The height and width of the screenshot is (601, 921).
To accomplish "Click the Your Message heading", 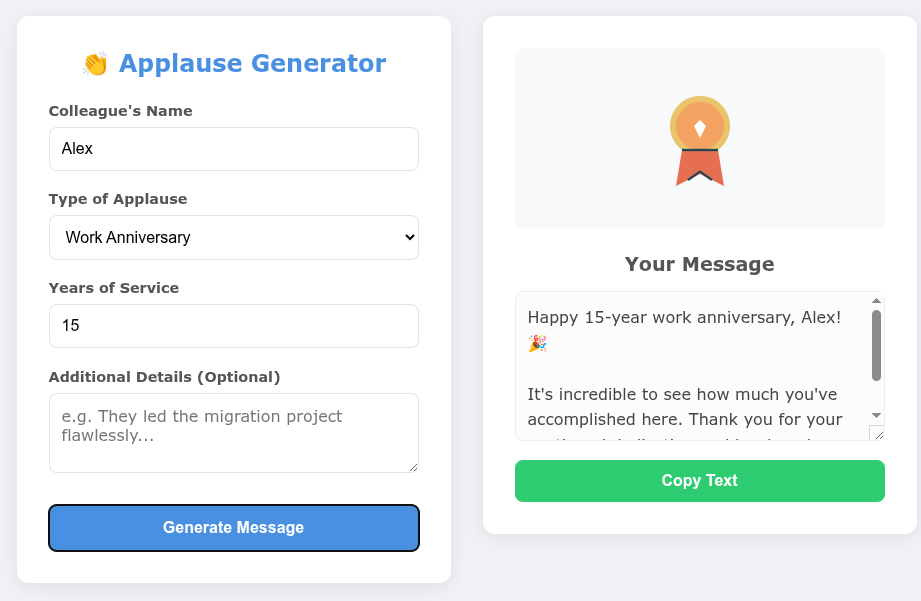I will point(699,264).
